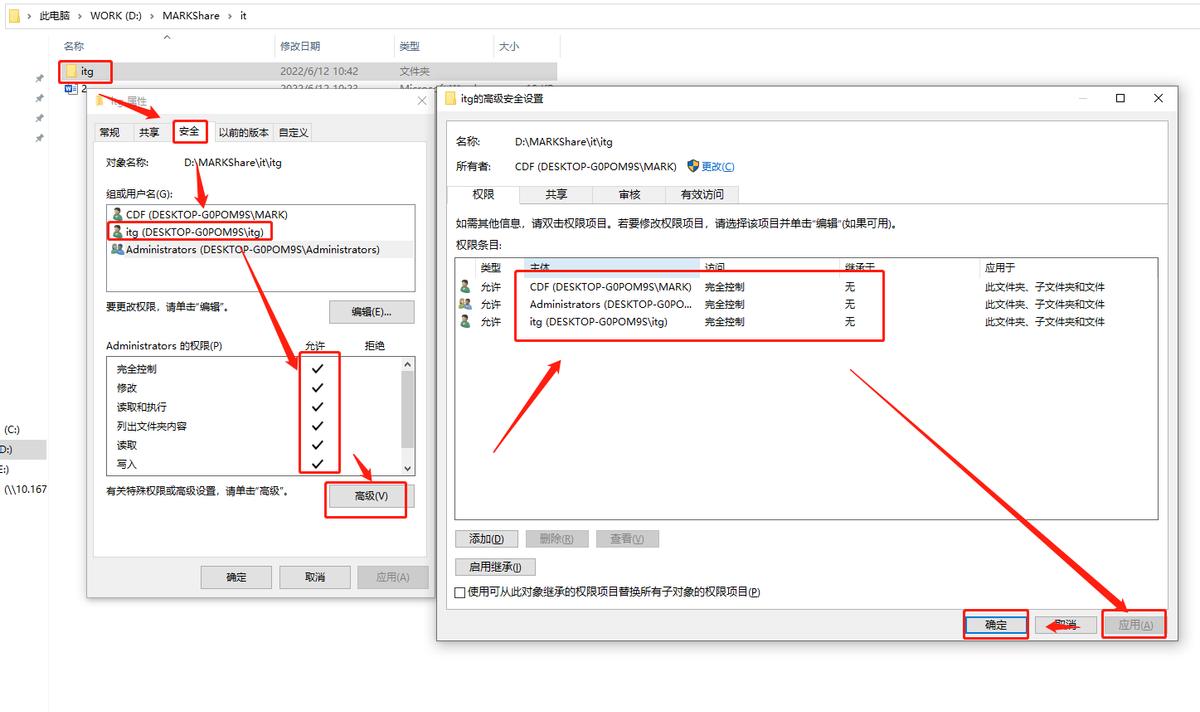The width and height of the screenshot is (1200, 712).
Task: Open the 审核 tab in advanced settings
Action: click(628, 194)
